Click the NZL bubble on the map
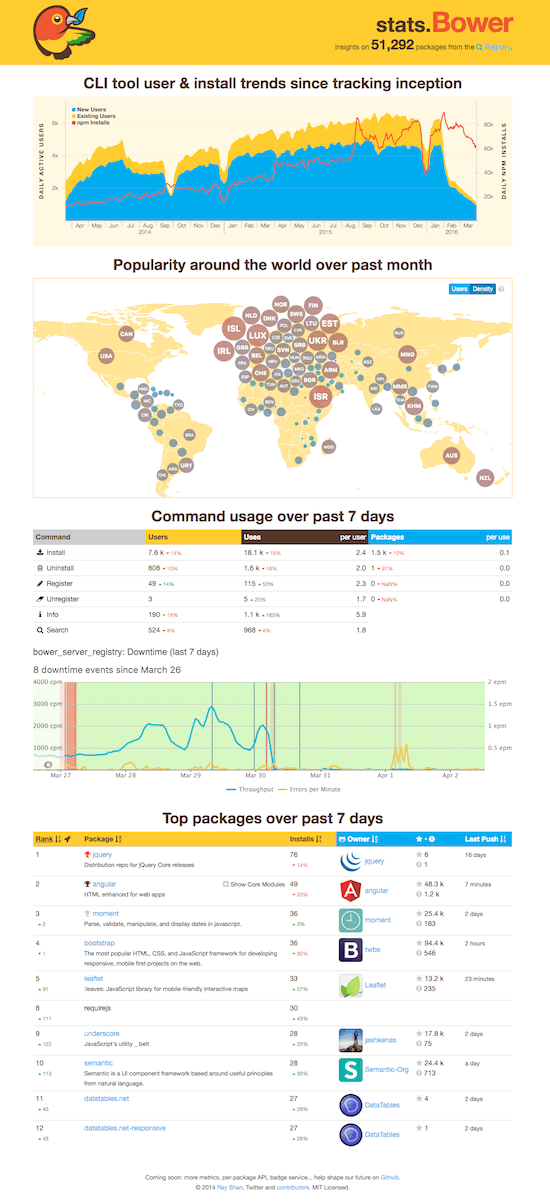This screenshot has height=1202, width=550. (x=485, y=478)
